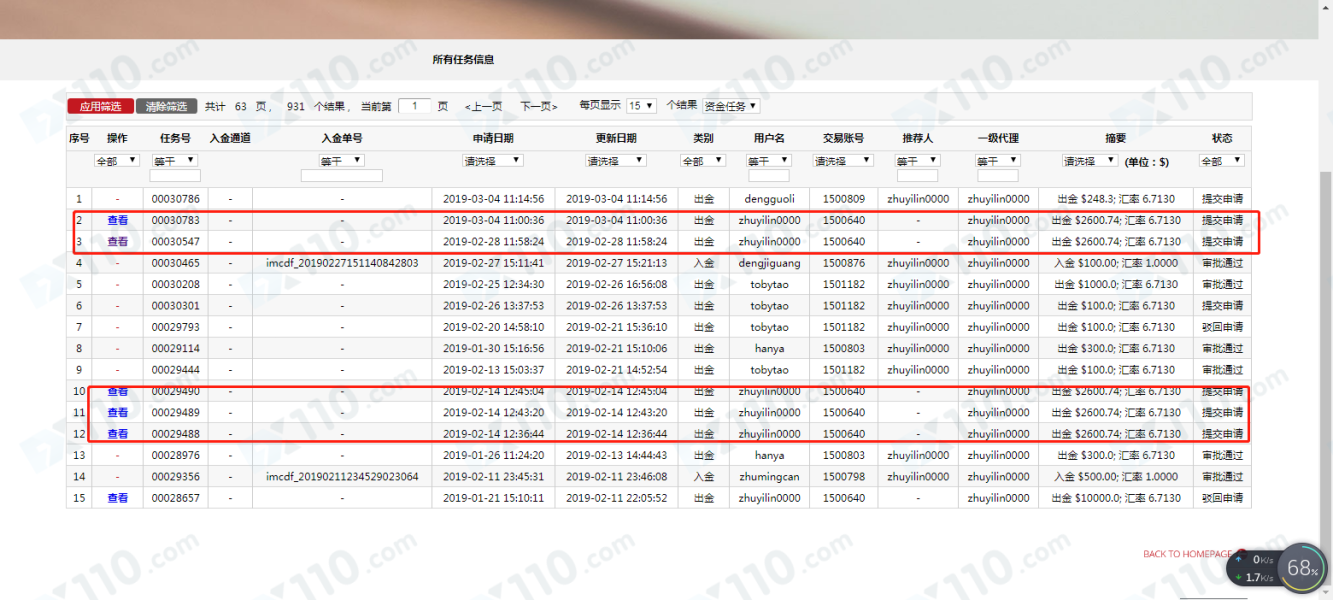Image resolution: width=1333 pixels, height=600 pixels.
Task: Focus the 用户名 filter text box
Action: point(768,176)
